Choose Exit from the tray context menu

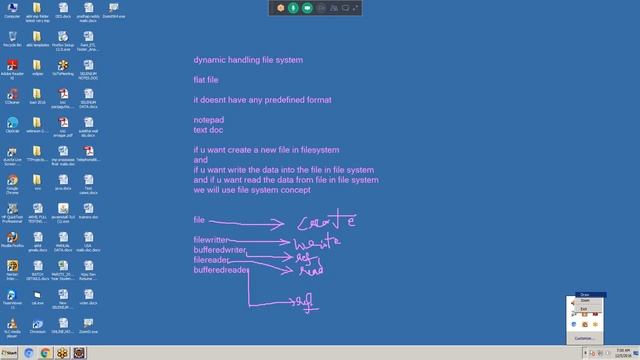click(589, 309)
